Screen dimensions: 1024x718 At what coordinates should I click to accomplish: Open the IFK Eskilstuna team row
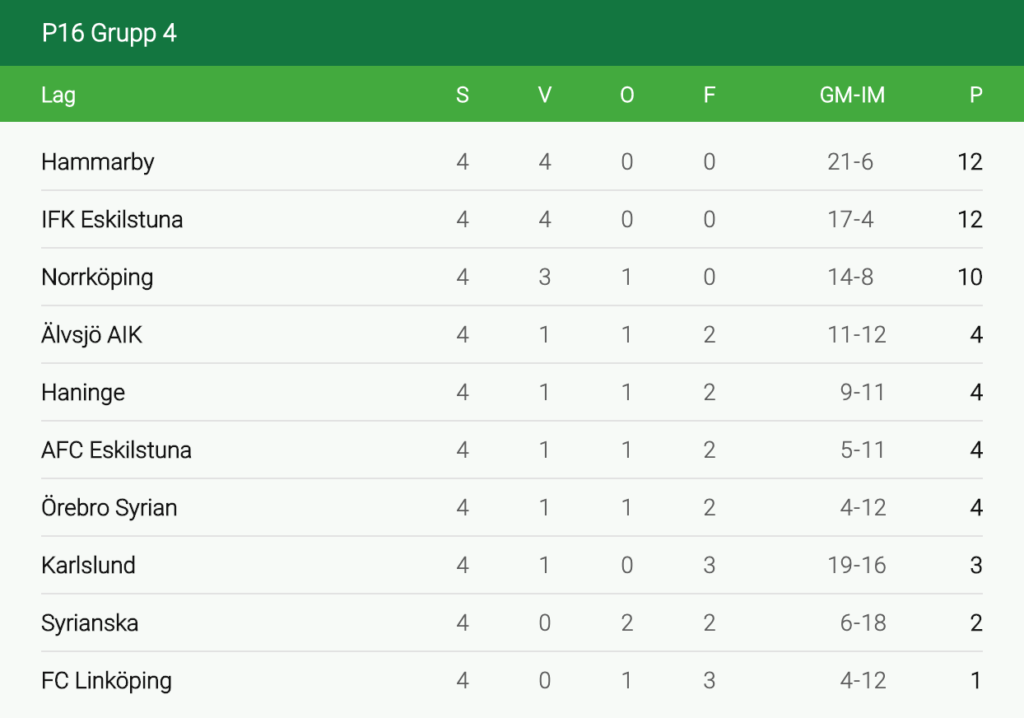[112, 220]
